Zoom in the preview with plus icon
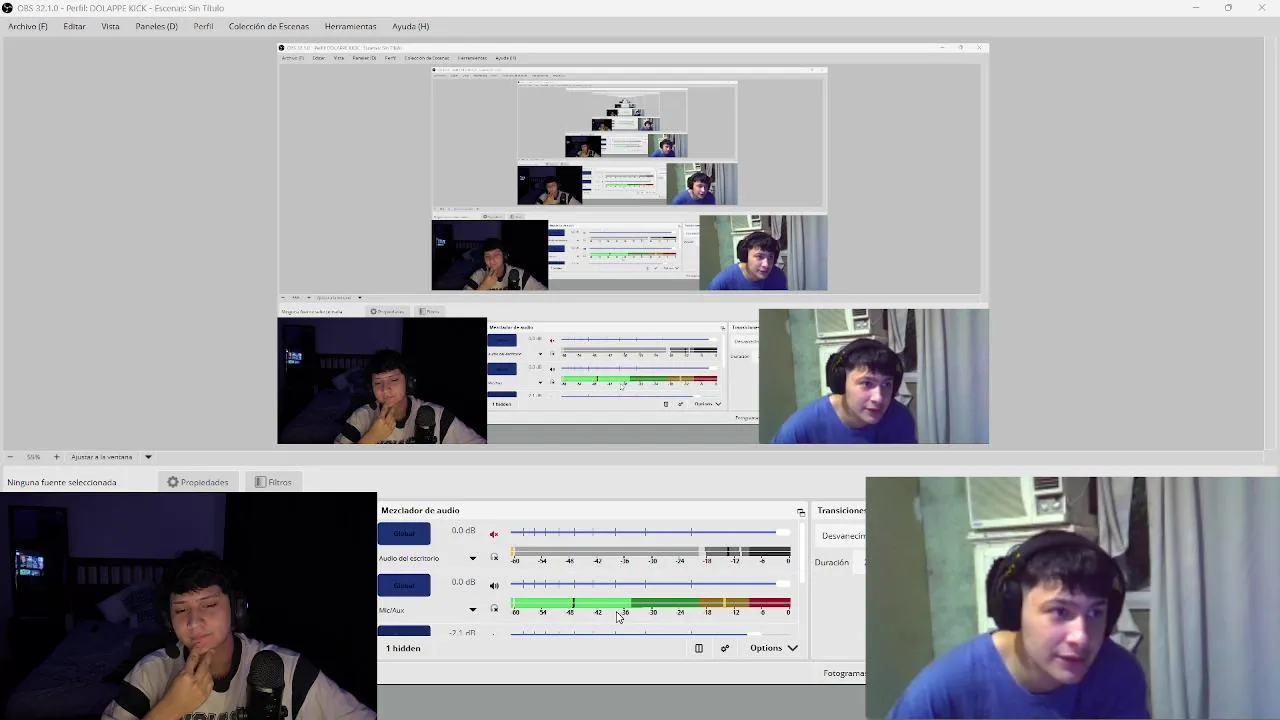 coord(56,457)
